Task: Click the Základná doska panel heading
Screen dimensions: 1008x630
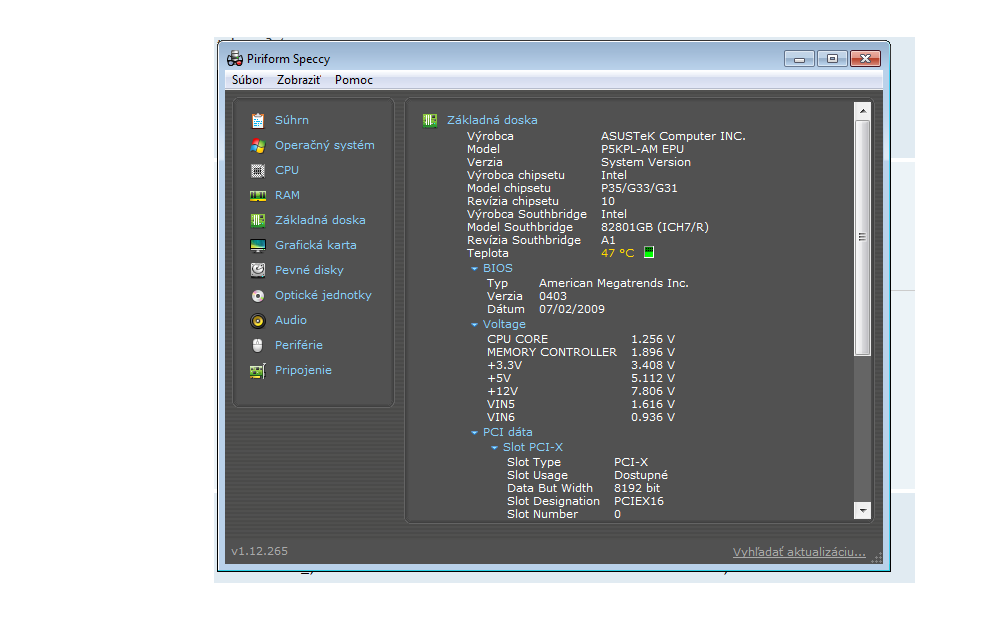Action: pyautogui.click(x=492, y=120)
